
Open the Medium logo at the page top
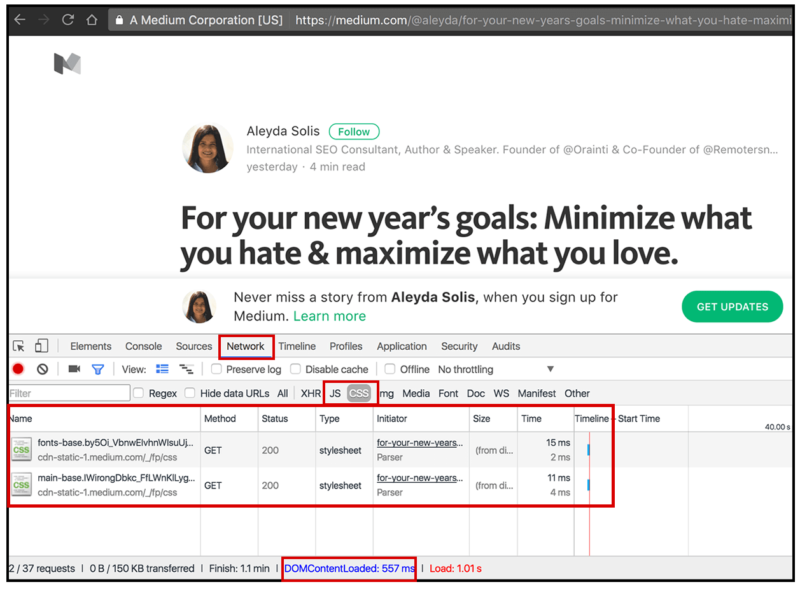pos(67,64)
